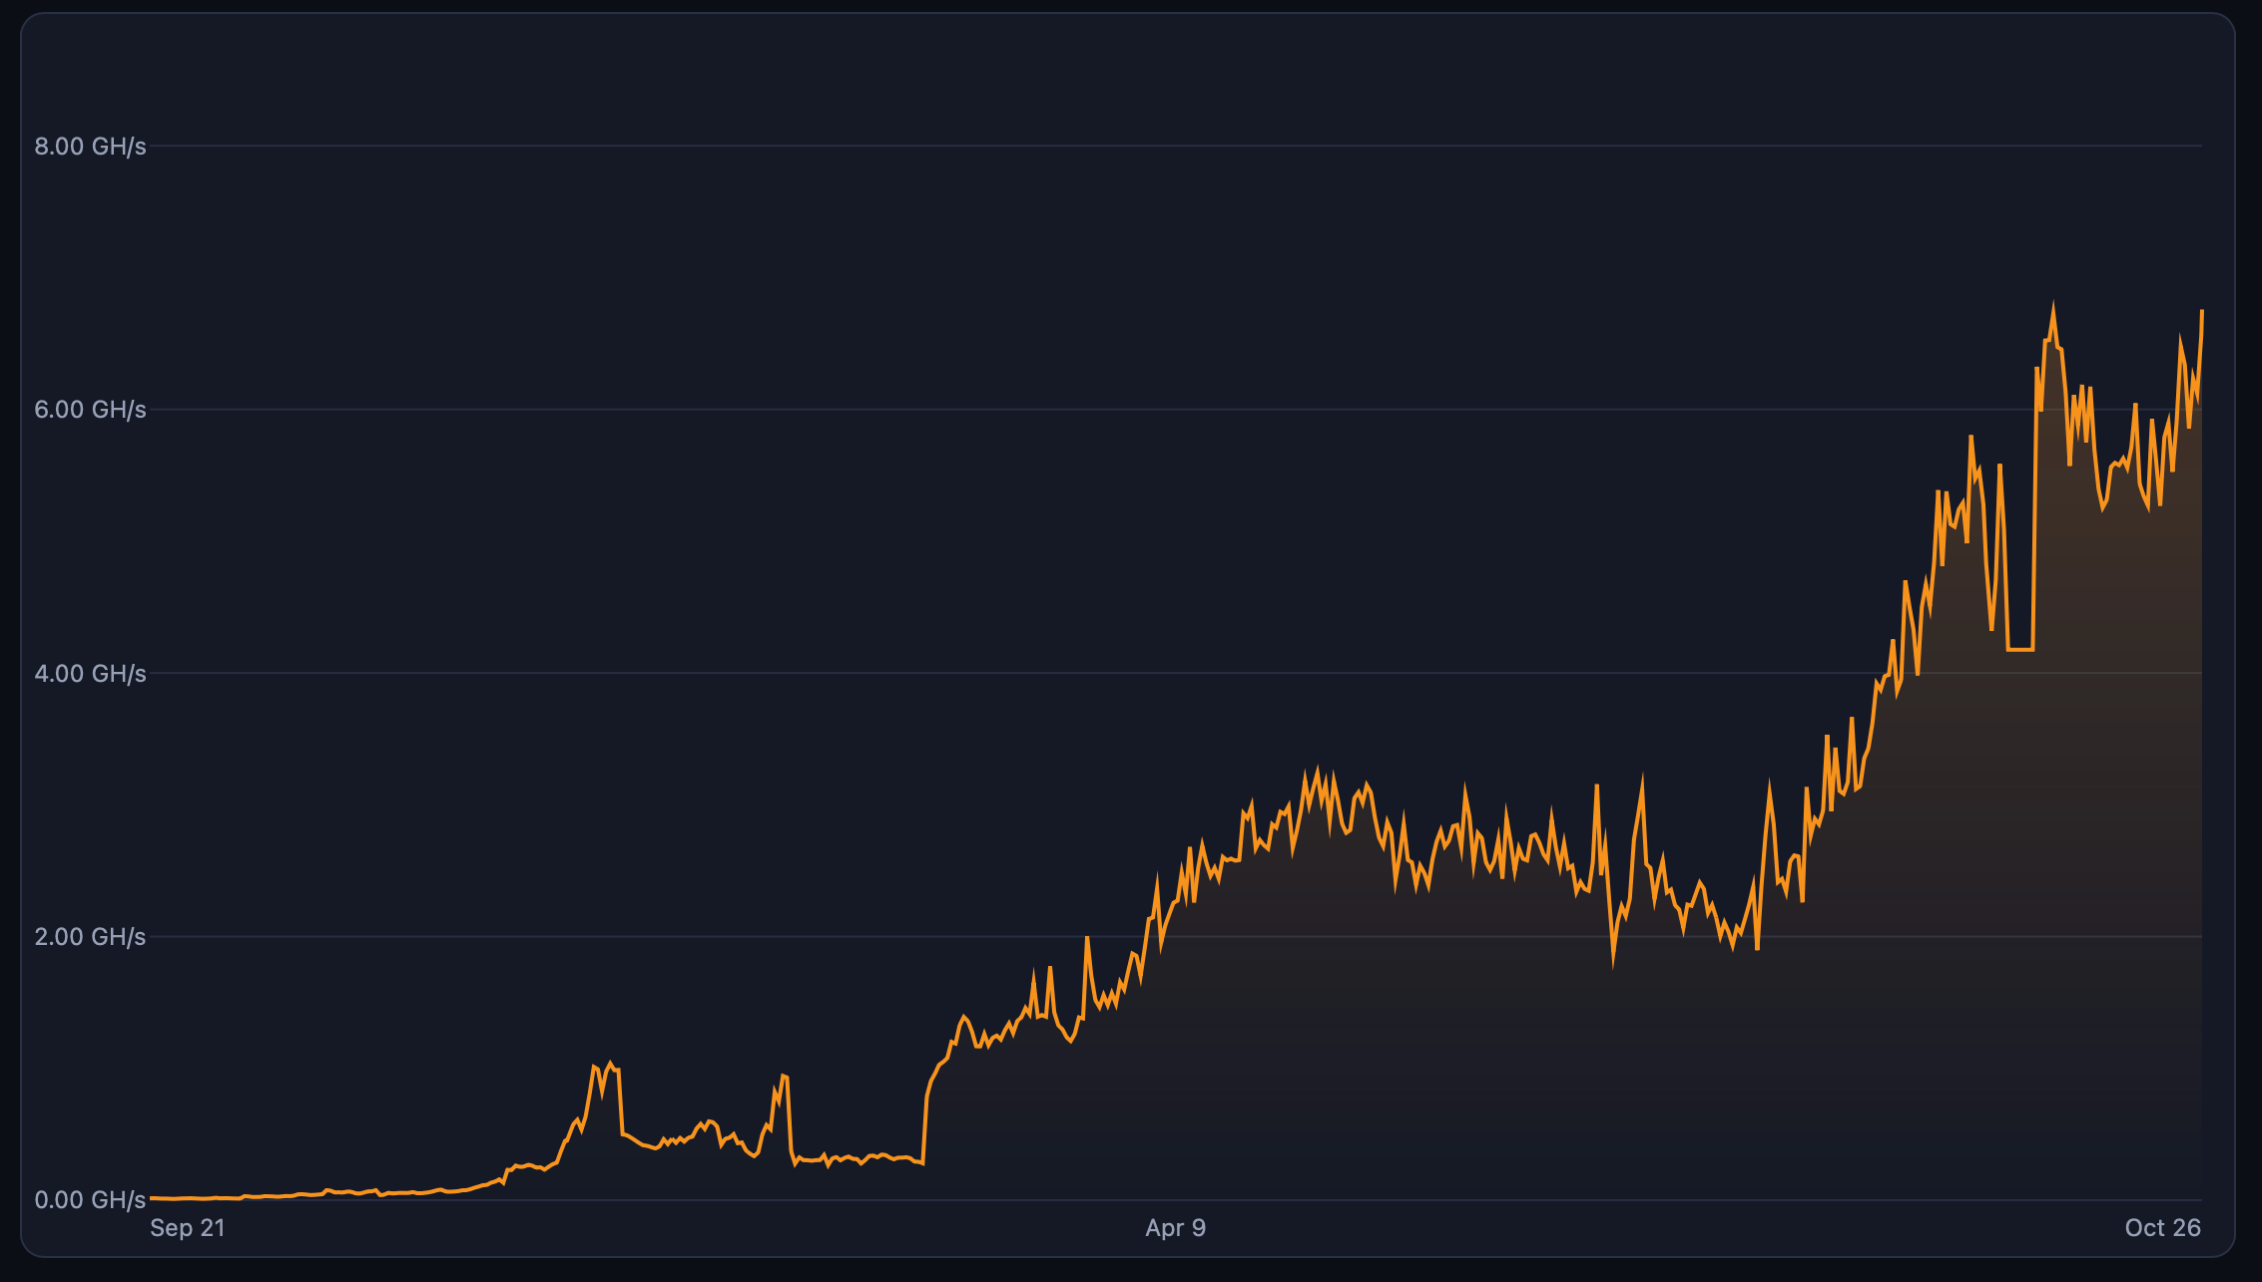Click the mid-chart crest just above 3 GH/s
Image resolution: width=2262 pixels, height=1282 pixels.
click(1318, 770)
